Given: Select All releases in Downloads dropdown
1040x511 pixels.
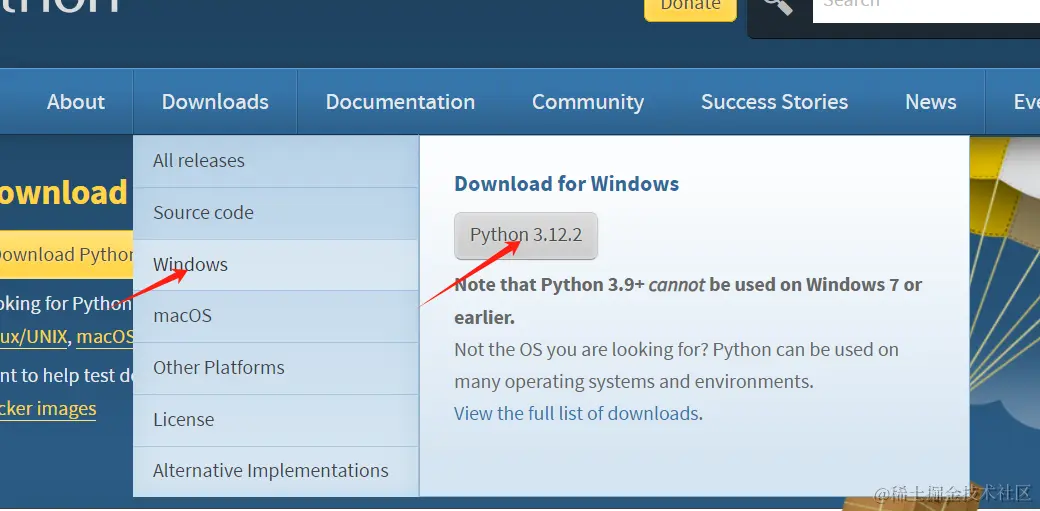Looking at the screenshot, I should pyautogui.click(x=275, y=161).
